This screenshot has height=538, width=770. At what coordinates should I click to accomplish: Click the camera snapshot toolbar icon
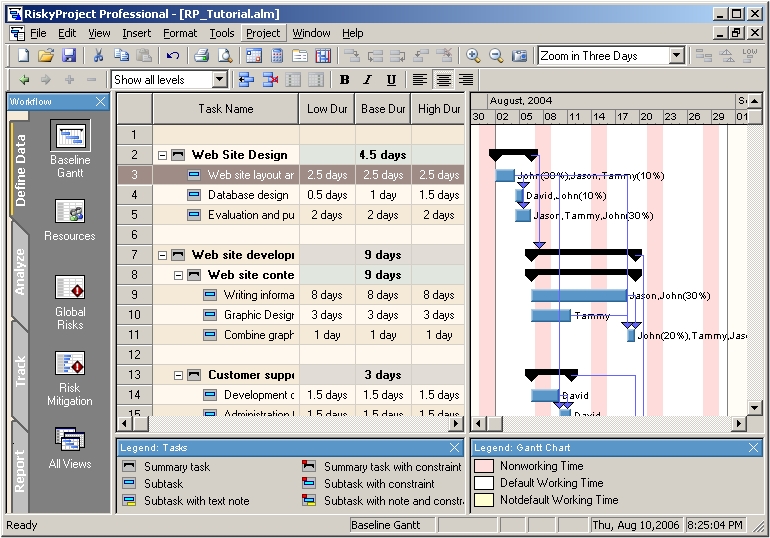tap(519, 55)
